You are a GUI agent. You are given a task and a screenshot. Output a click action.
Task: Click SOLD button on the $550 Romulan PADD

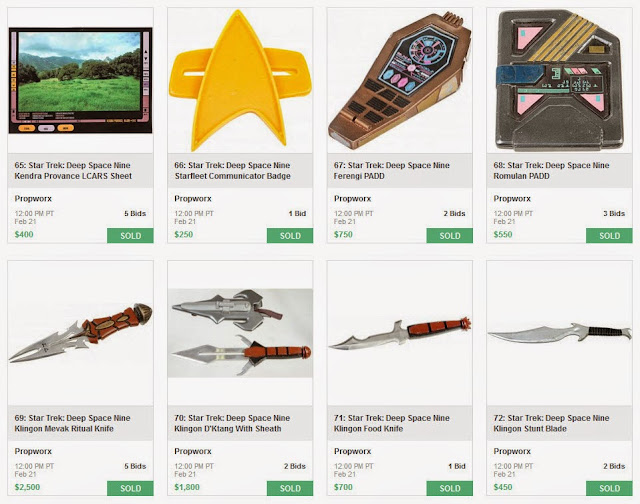tap(609, 235)
